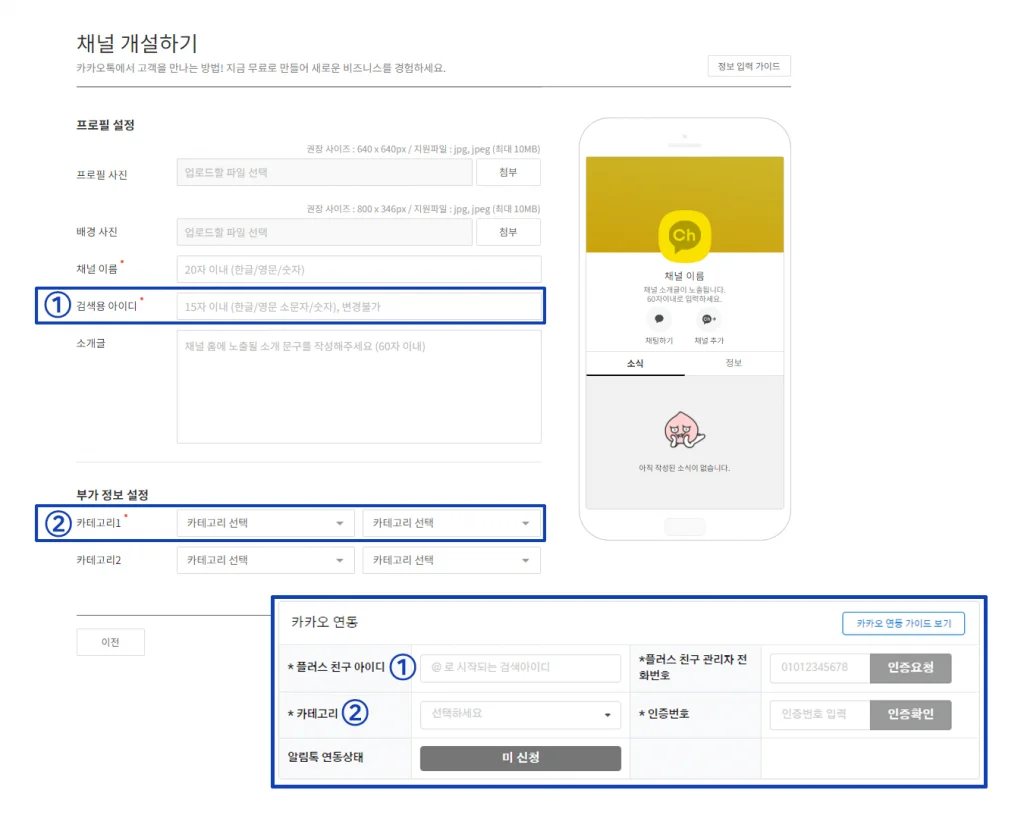Image resolution: width=1024 pixels, height=834 pixels.
Task: Tap the 채팅하기 chat bubble icon
Action: [x=658, y=320]
